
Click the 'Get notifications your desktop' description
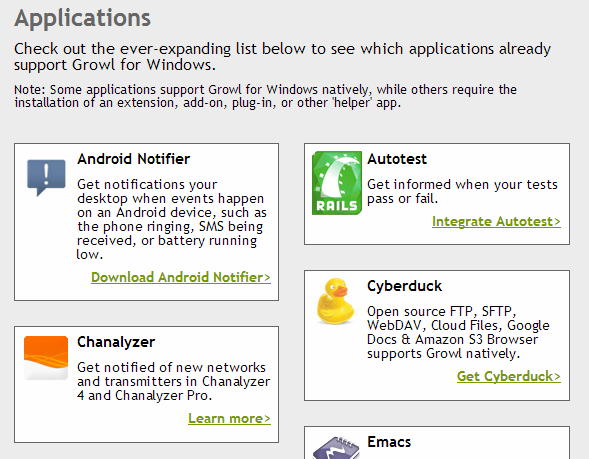[172, 219]
